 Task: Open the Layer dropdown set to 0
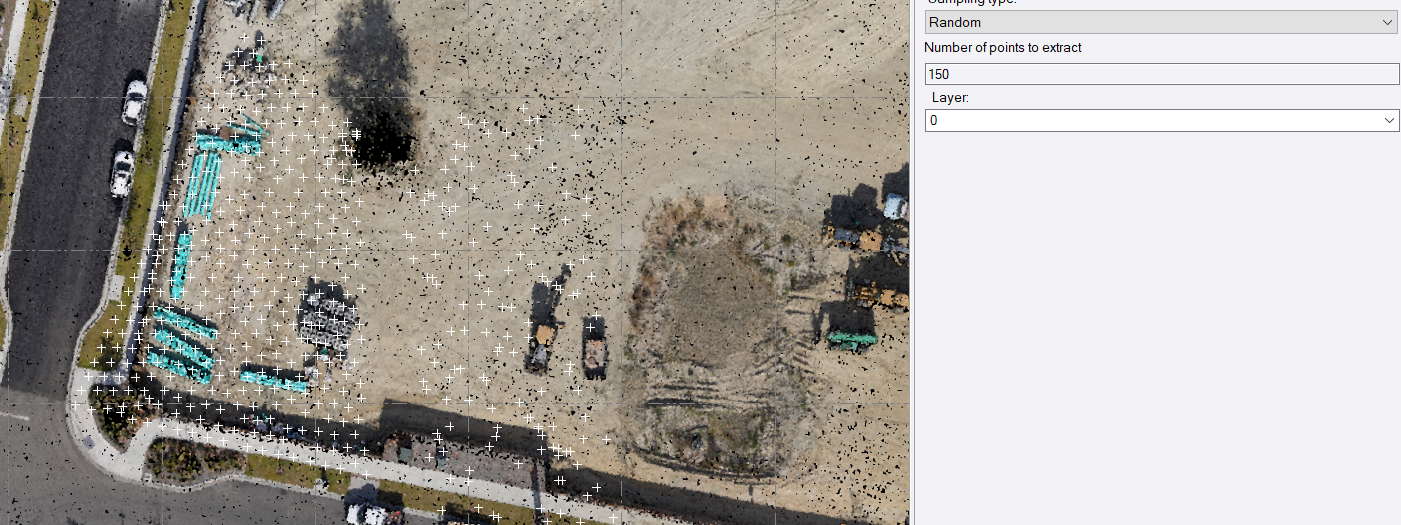click(1160, 120)
